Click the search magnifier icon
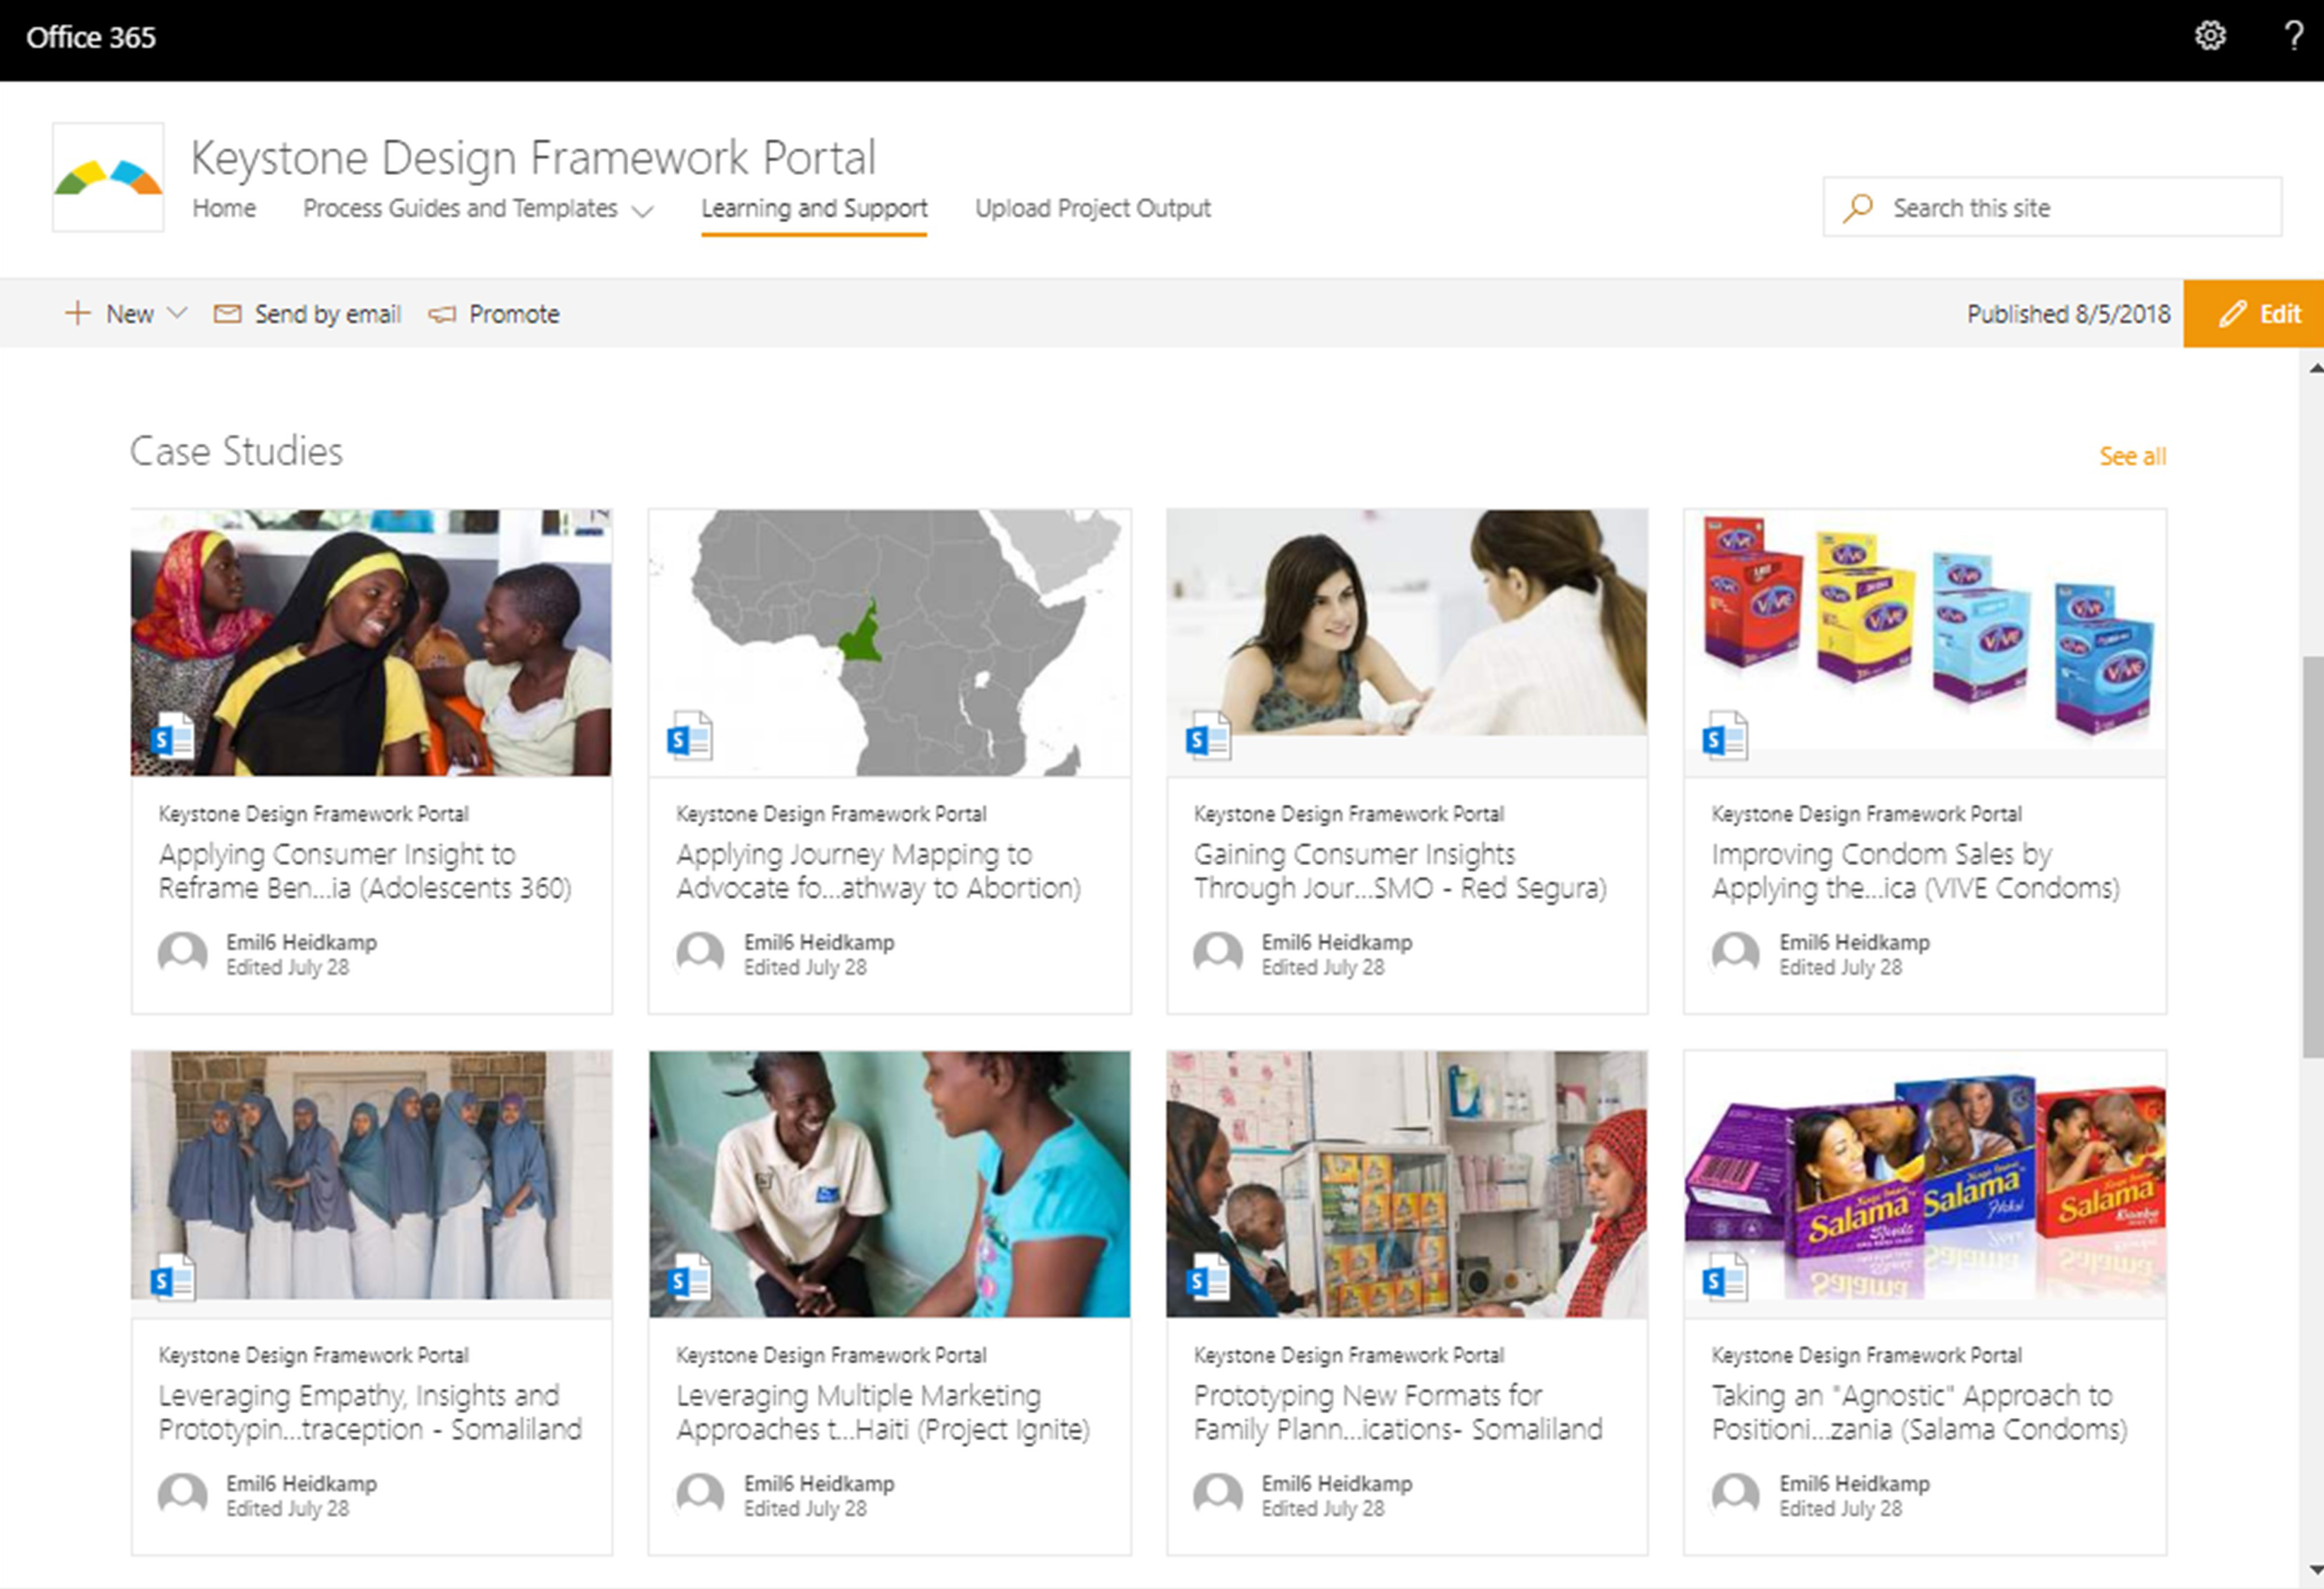This screenshot has height=1589, width=2324. click(x=1857, y=208)
